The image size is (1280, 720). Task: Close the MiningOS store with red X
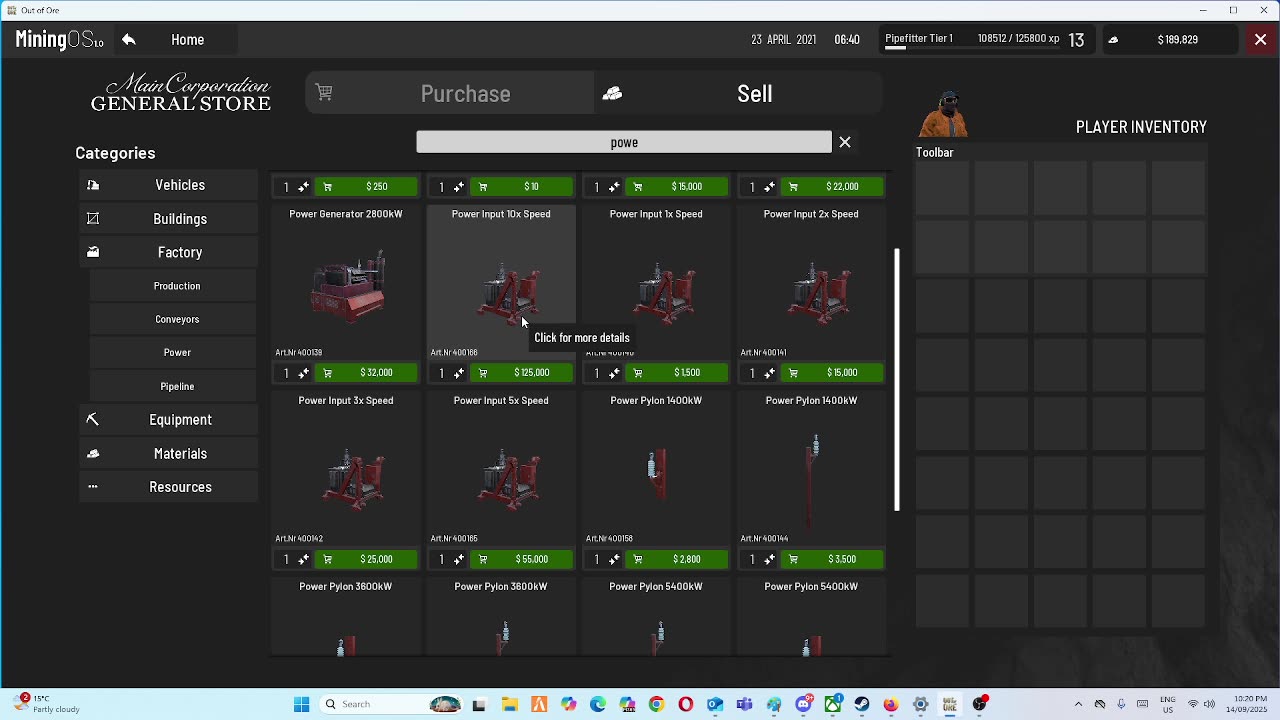click(x=1260, y=40)
